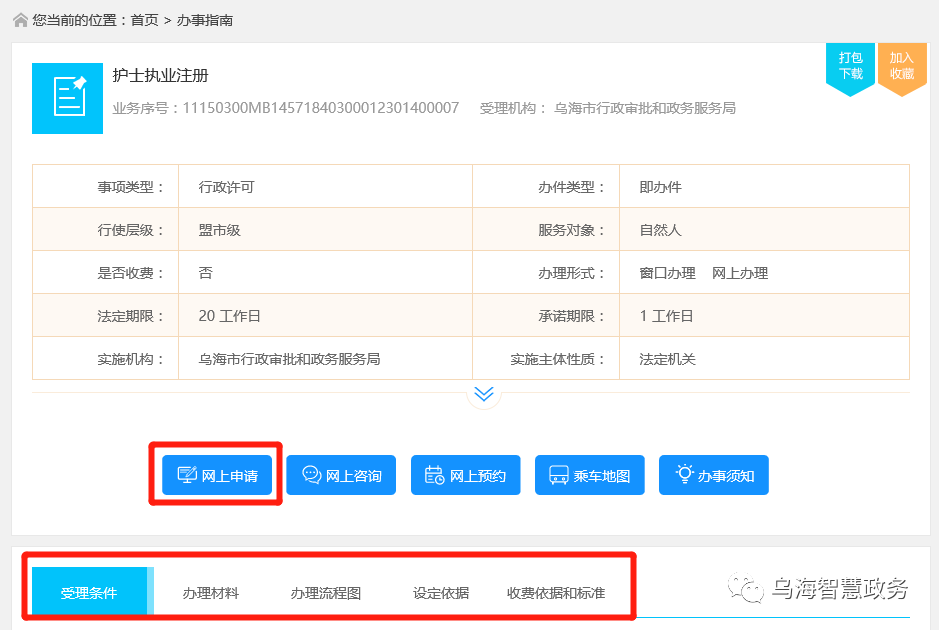Expand details using the double-chevron arrow
This screenshot has width=939, height=630.
coord(484,394)
